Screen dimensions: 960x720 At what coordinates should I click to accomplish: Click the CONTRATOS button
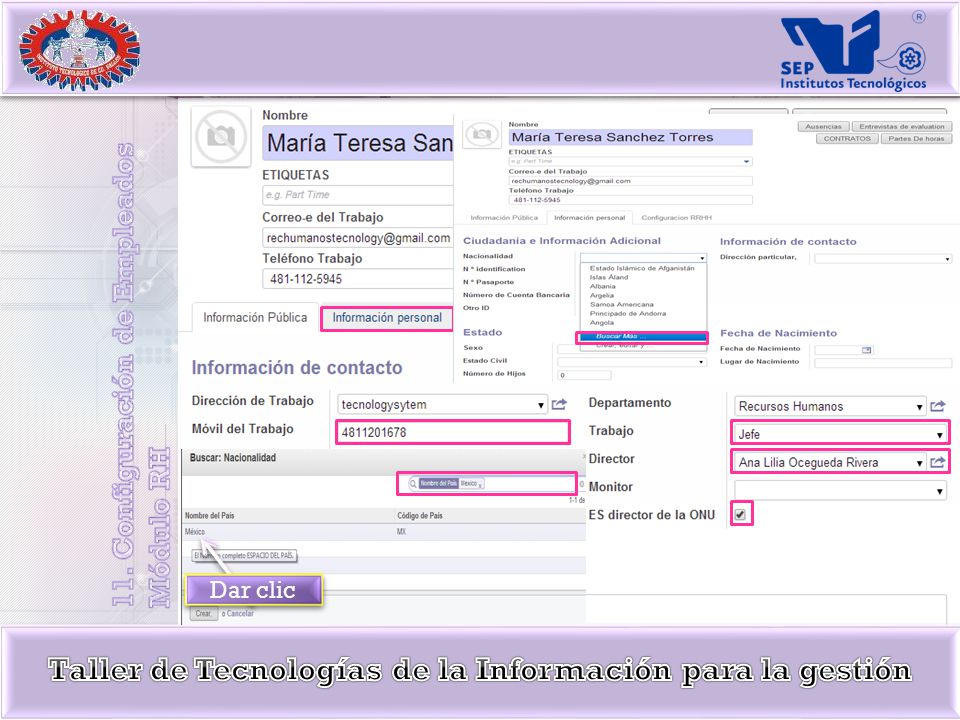click(x=847, y=139)
